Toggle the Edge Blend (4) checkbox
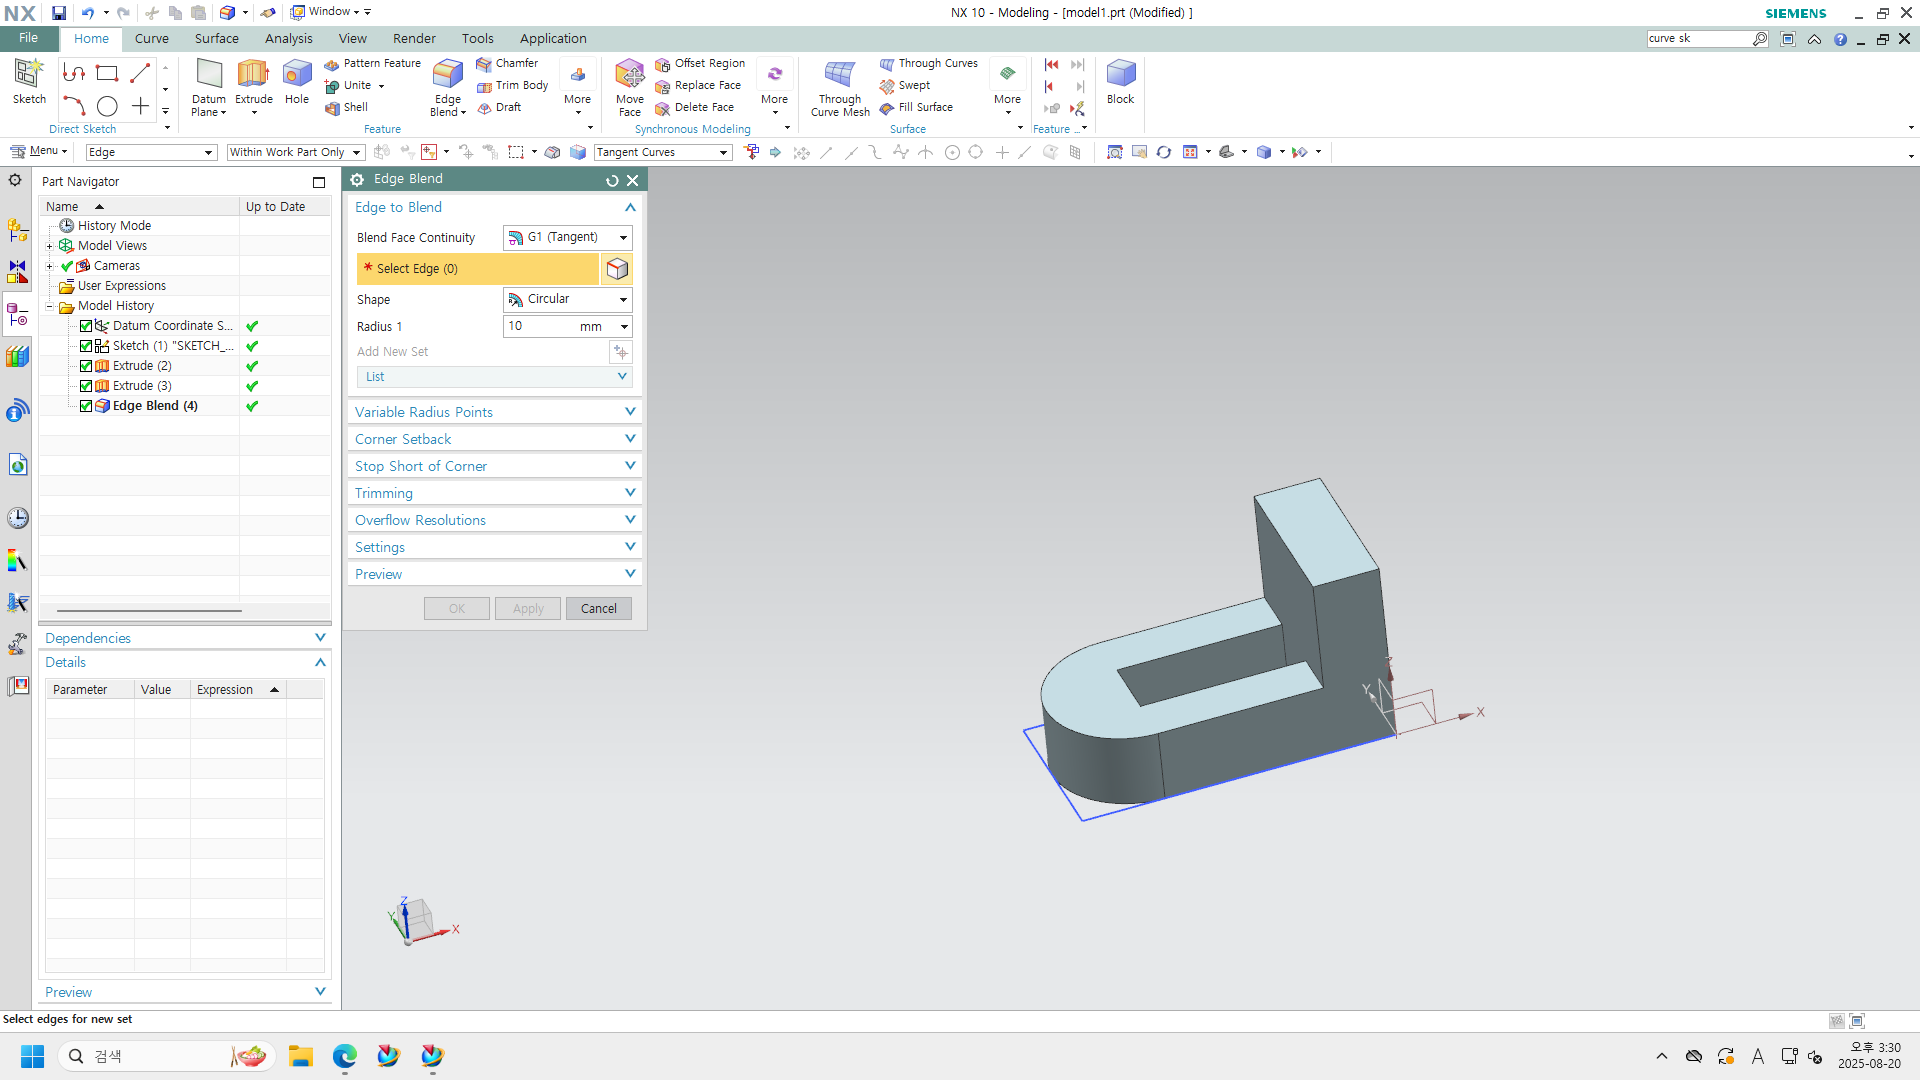The image size is (1920, 1080). coord(86,406)
